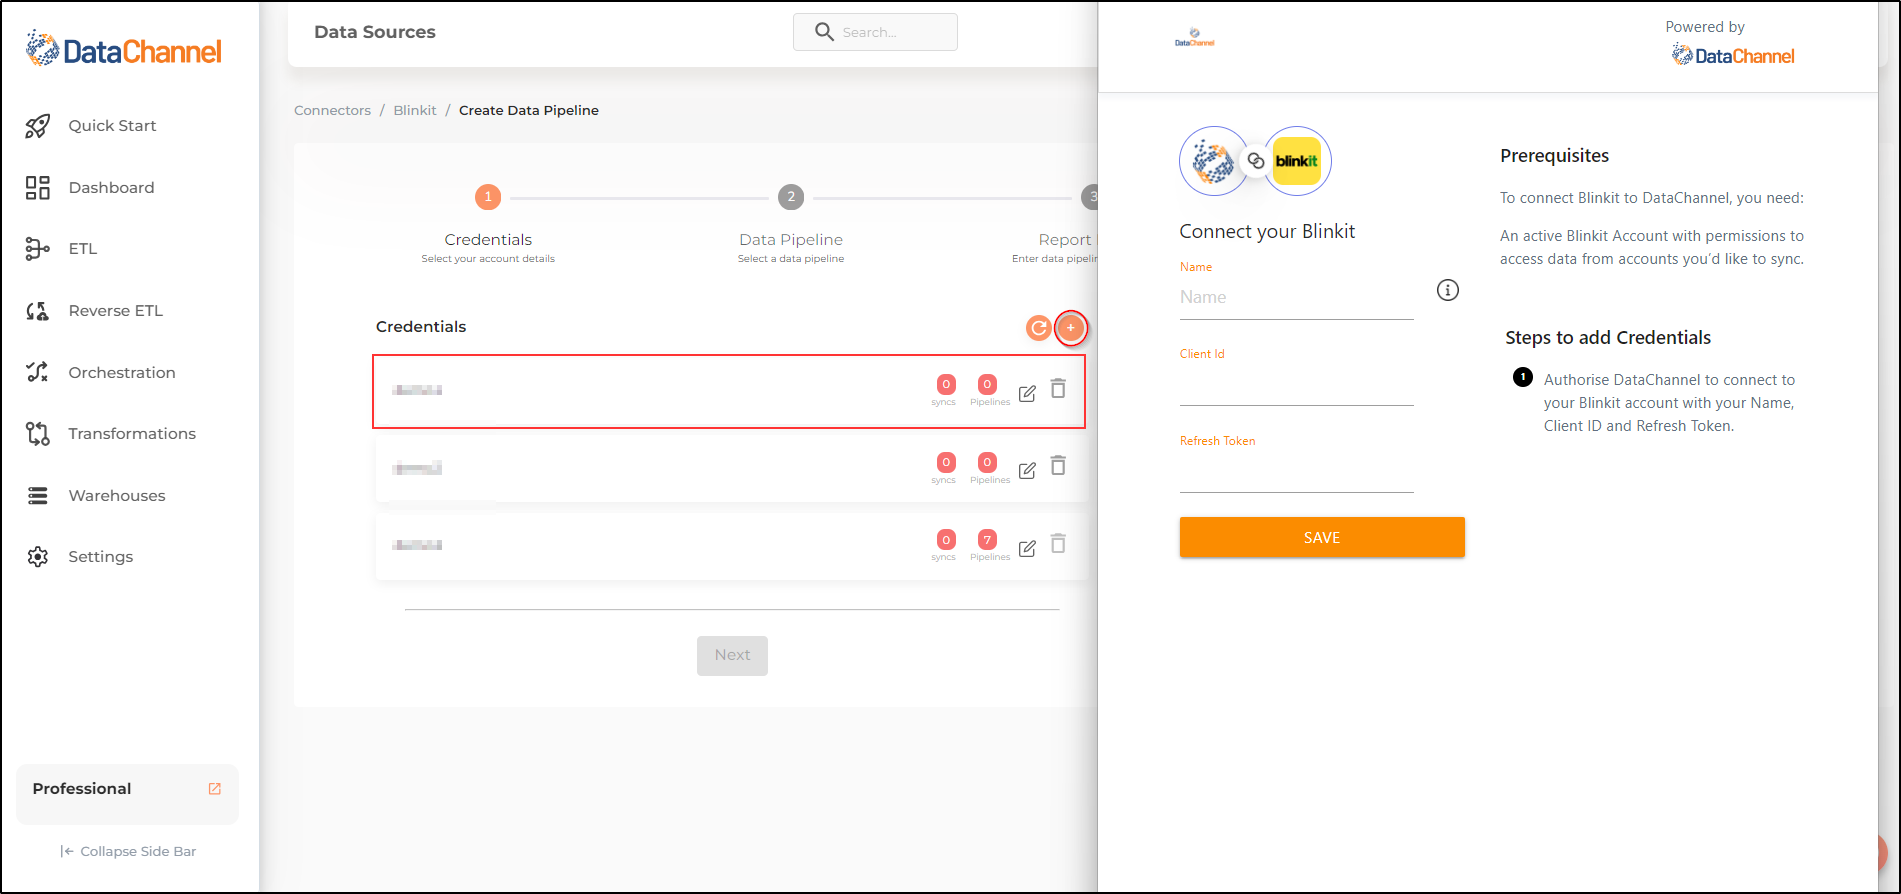Click the 7 Pipelines badge
The image size is (1901, 894).
pos(988,540)
